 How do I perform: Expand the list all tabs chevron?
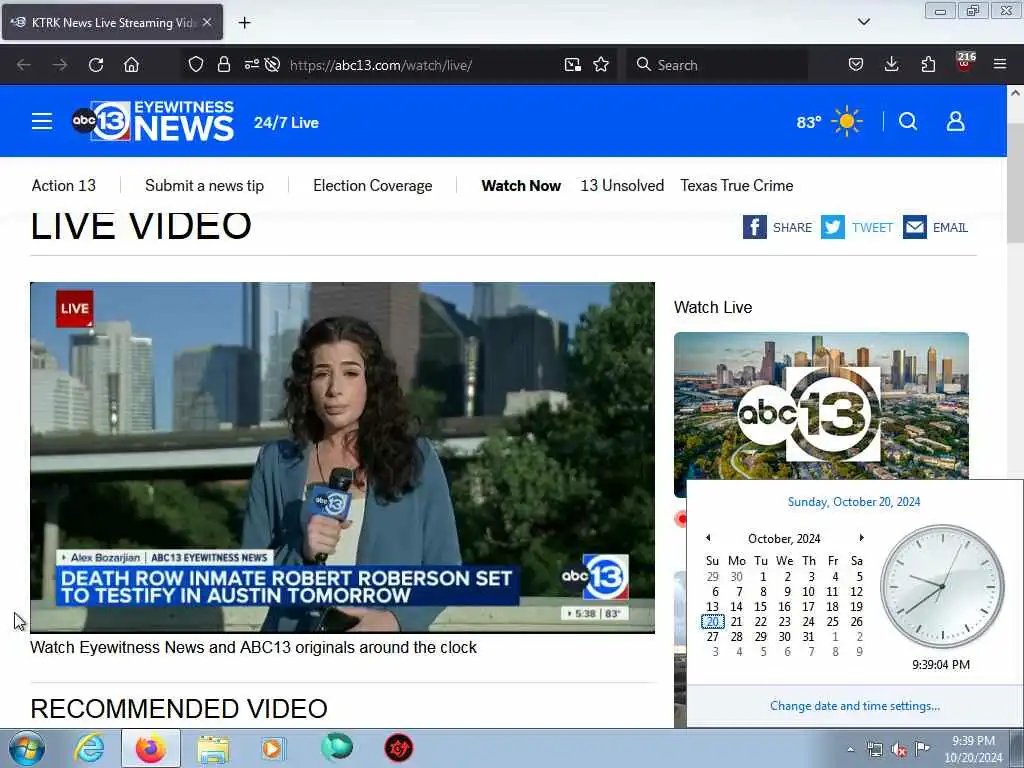click(863, 22)
